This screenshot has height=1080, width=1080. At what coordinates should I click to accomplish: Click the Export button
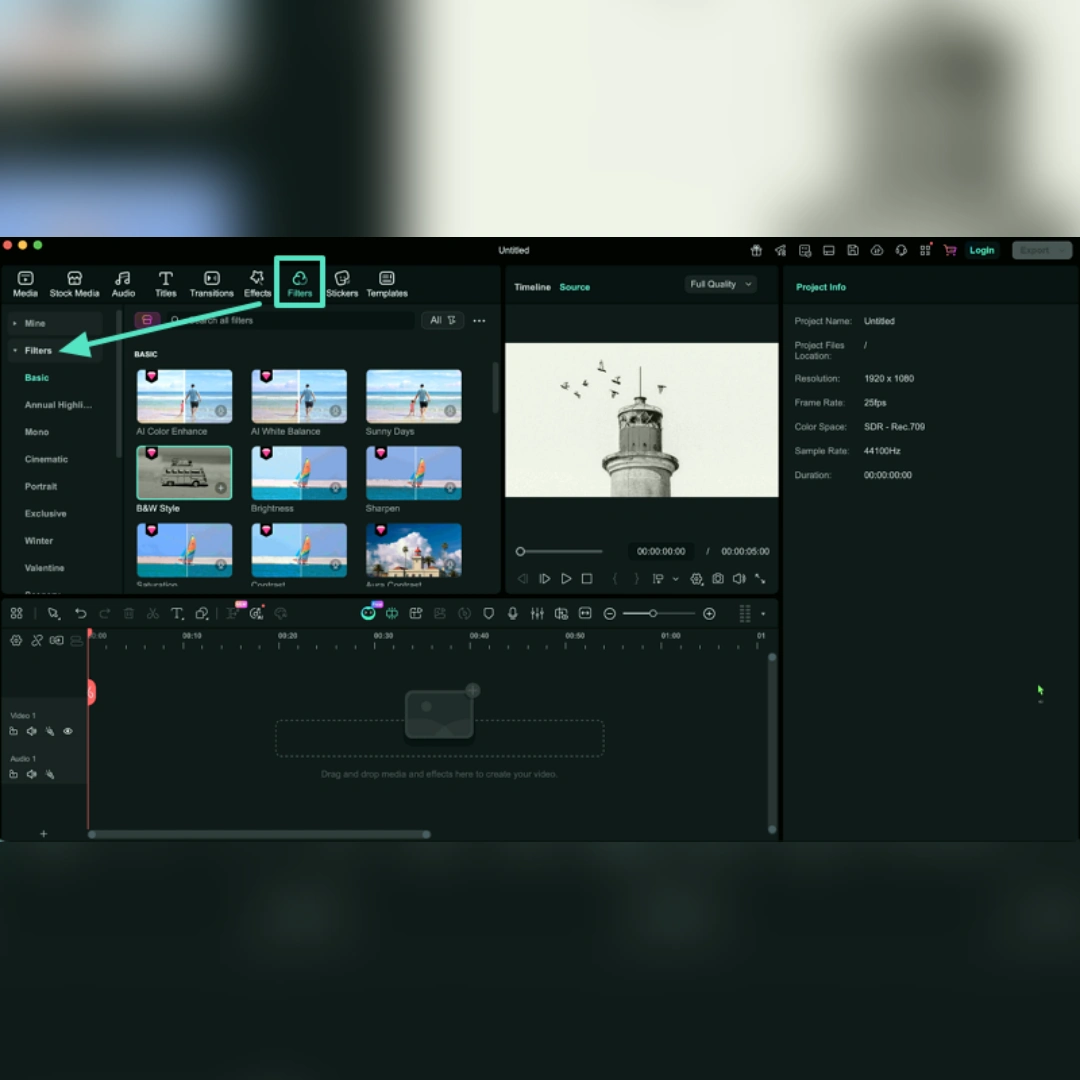1041,251
